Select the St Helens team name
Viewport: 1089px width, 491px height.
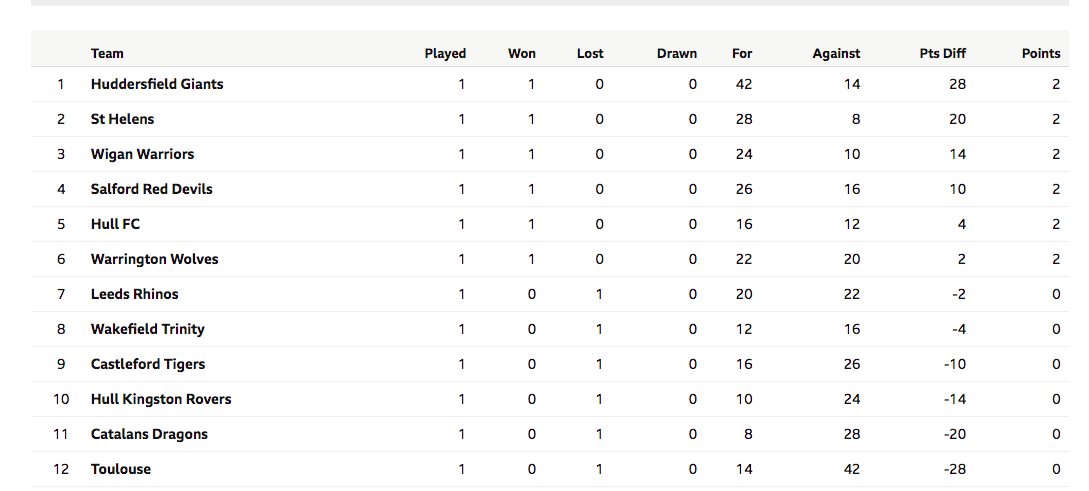point(122,119)
